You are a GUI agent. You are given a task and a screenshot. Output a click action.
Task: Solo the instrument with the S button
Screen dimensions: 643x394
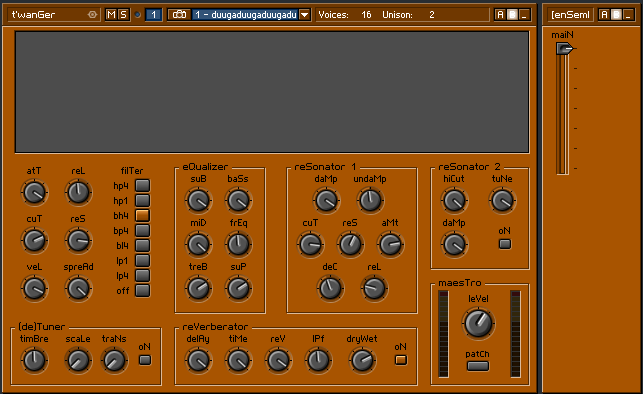pos(123,15)
